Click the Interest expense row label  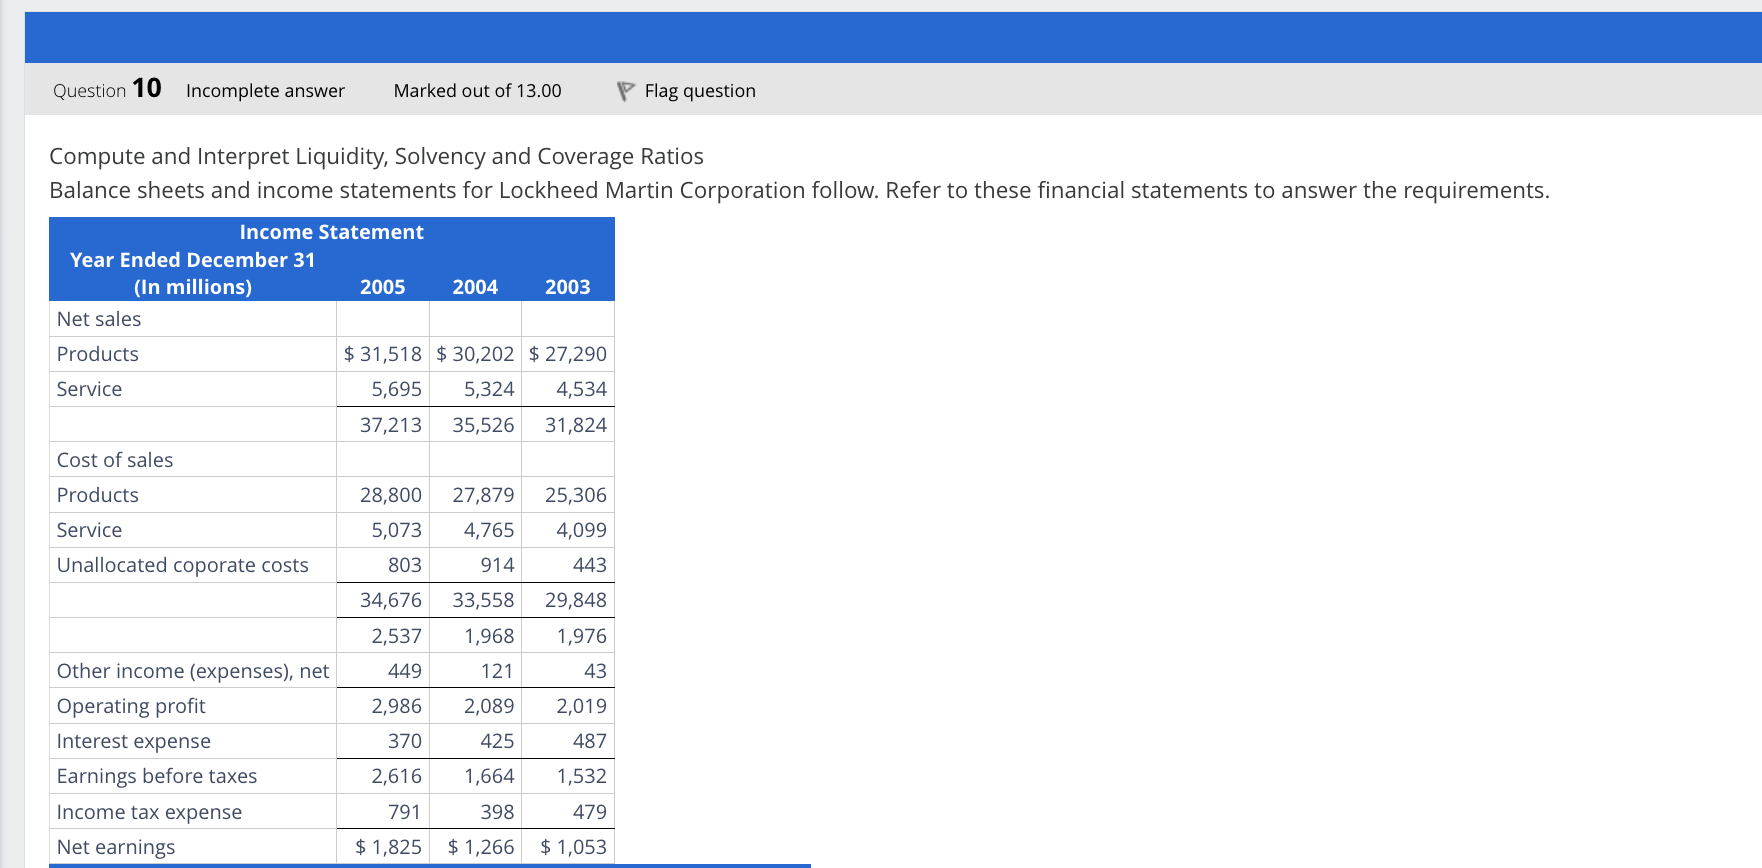tap(134, 741)
